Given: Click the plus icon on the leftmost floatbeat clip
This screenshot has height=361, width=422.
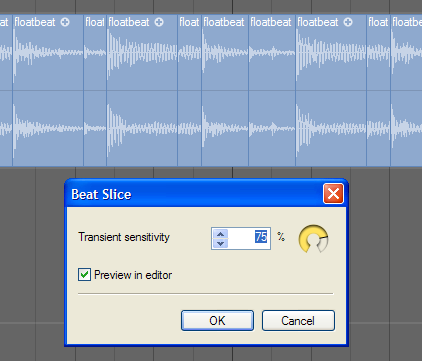Looking at the screenshot, I should coord(65,22).
